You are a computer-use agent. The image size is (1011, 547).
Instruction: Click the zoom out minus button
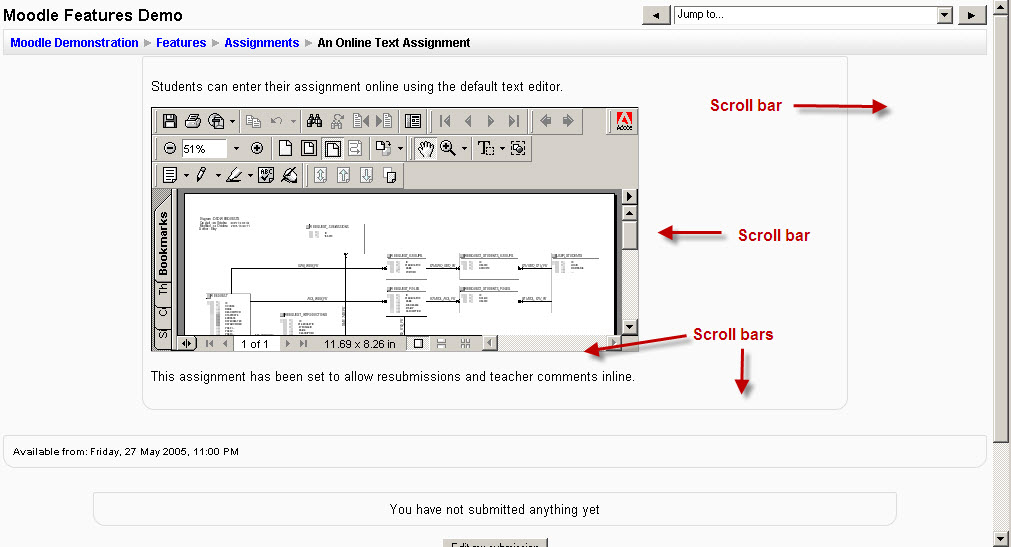tap(170, 148)
